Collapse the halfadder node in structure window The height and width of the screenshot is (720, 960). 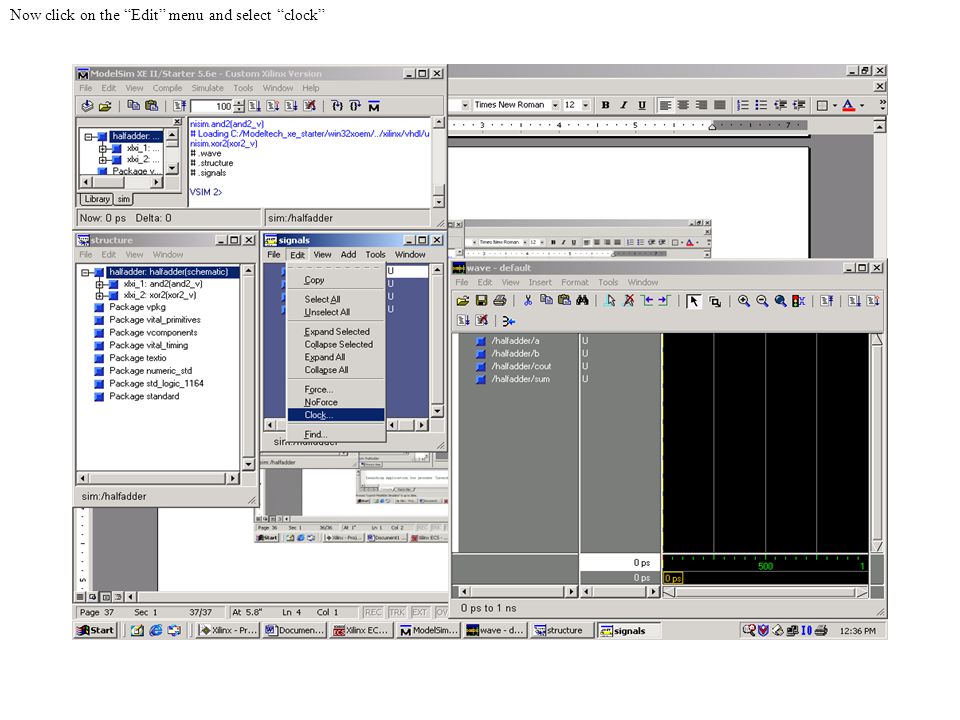tap(86, 272)
